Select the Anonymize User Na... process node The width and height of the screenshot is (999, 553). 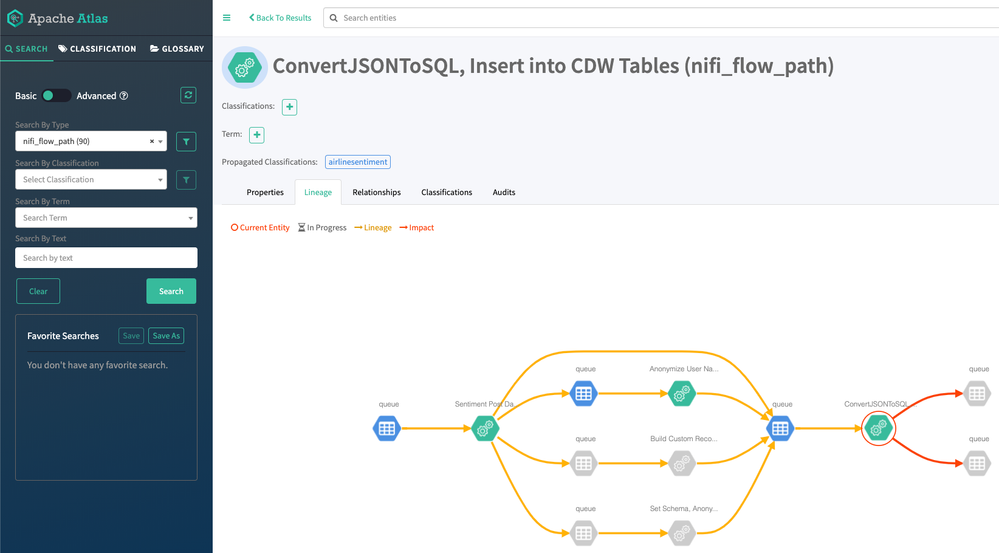pos(682,394)
